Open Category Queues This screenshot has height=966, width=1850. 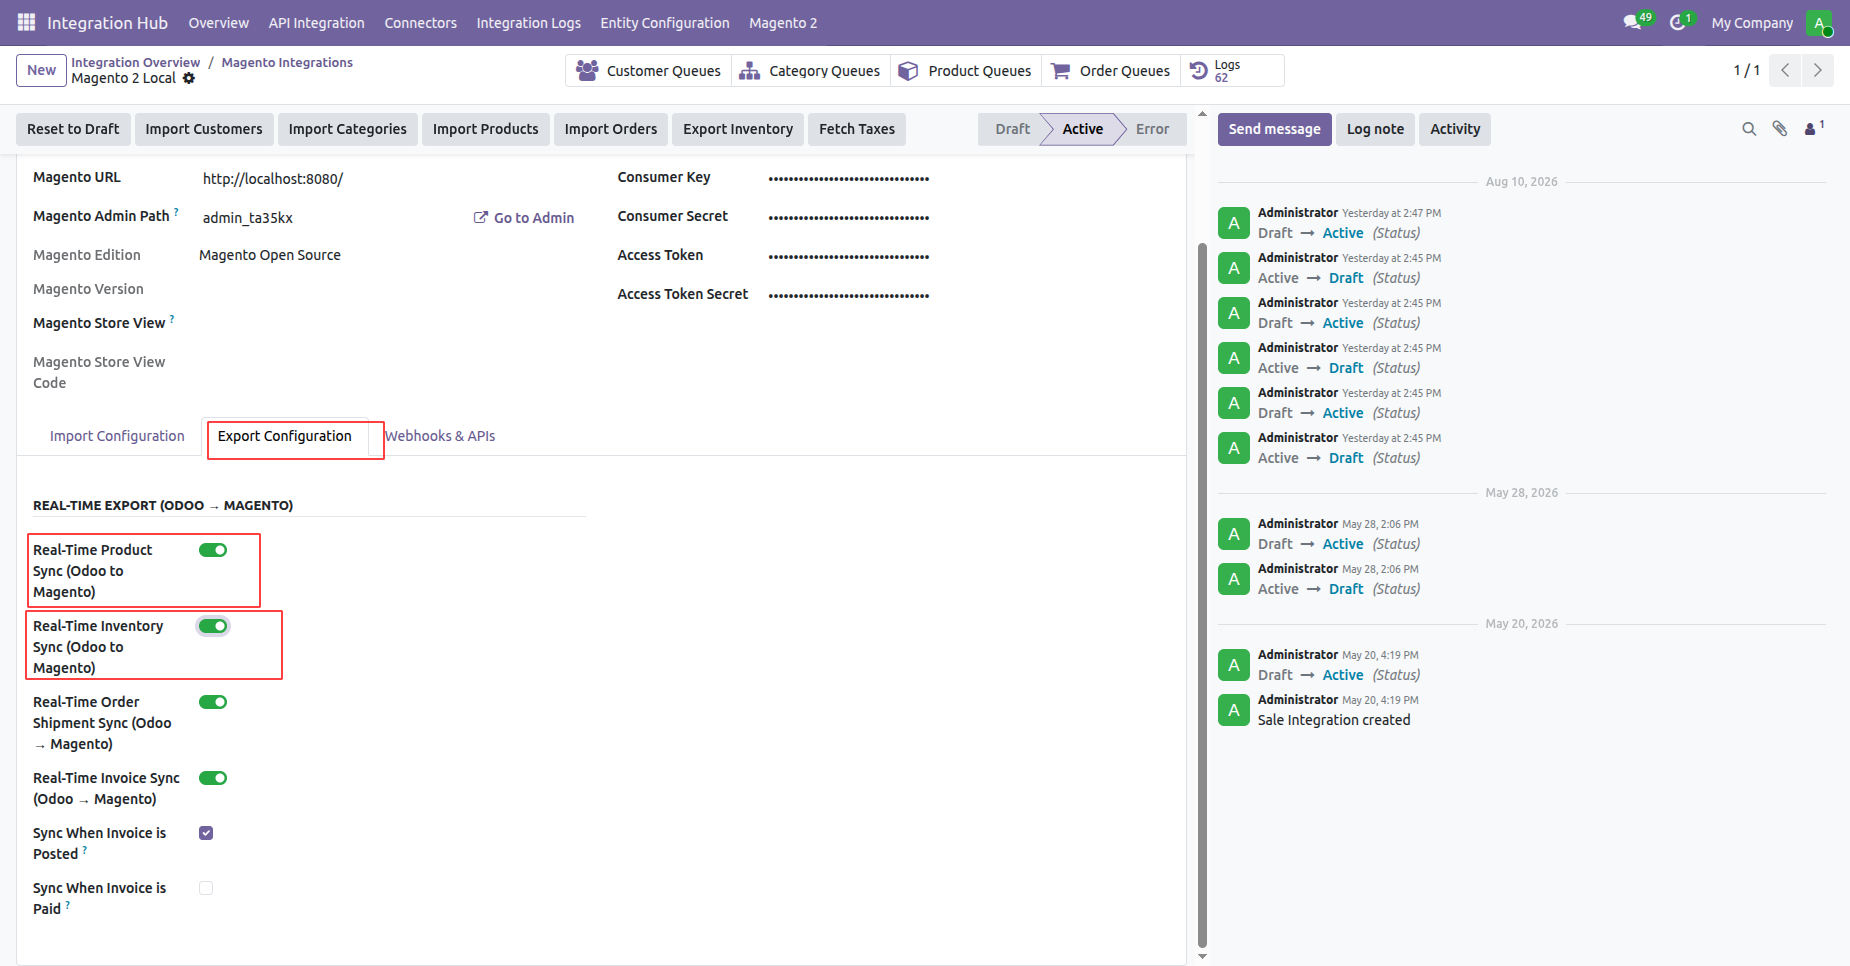click(x=810, y=71)
